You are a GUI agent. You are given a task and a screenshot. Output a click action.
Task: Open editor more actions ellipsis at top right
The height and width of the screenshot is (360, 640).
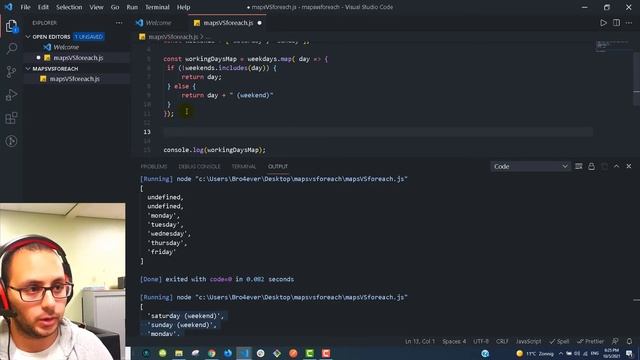pyautogui.click(x=629, y=23)
